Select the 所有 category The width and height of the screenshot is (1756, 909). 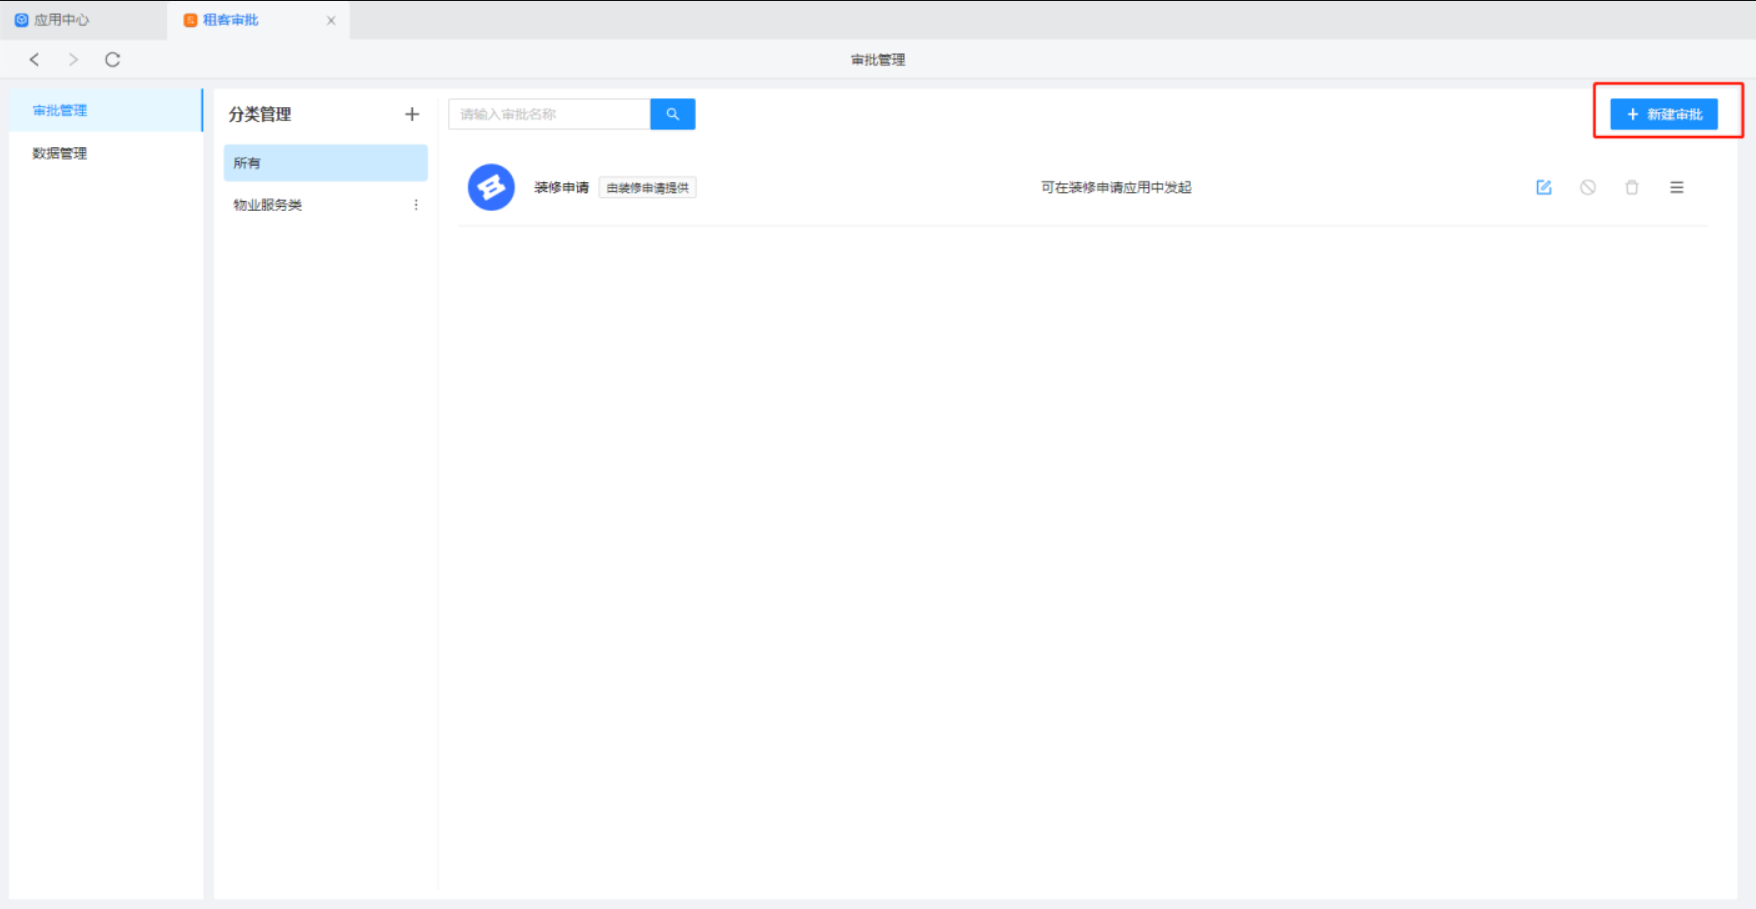click(x=325, y=163)
